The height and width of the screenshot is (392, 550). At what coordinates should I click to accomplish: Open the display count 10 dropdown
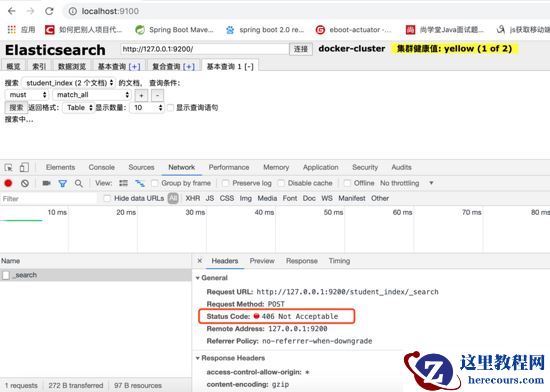click(147, 108)
